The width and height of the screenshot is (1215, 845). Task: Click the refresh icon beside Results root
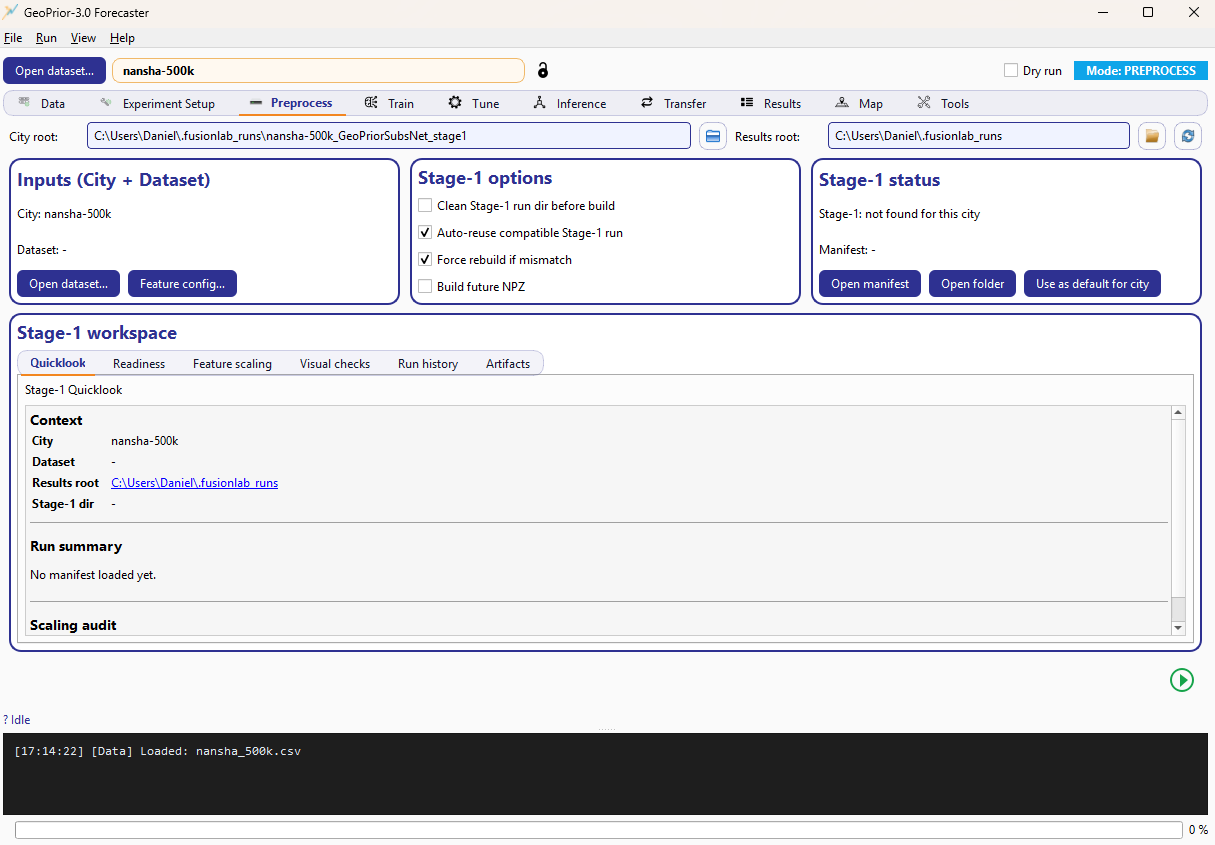[x=1187, y=136]
